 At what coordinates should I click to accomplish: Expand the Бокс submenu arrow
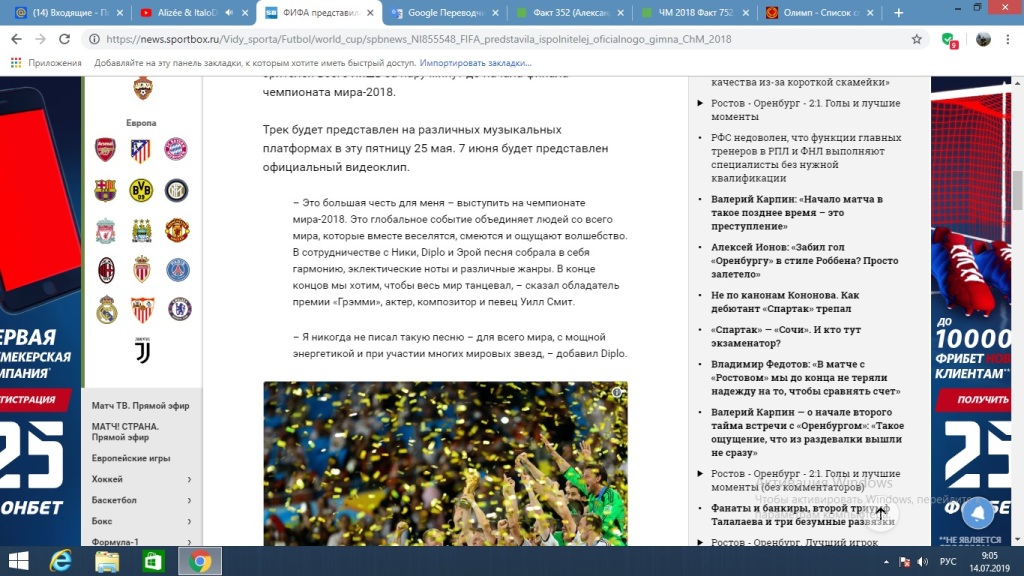coord(189,521)
